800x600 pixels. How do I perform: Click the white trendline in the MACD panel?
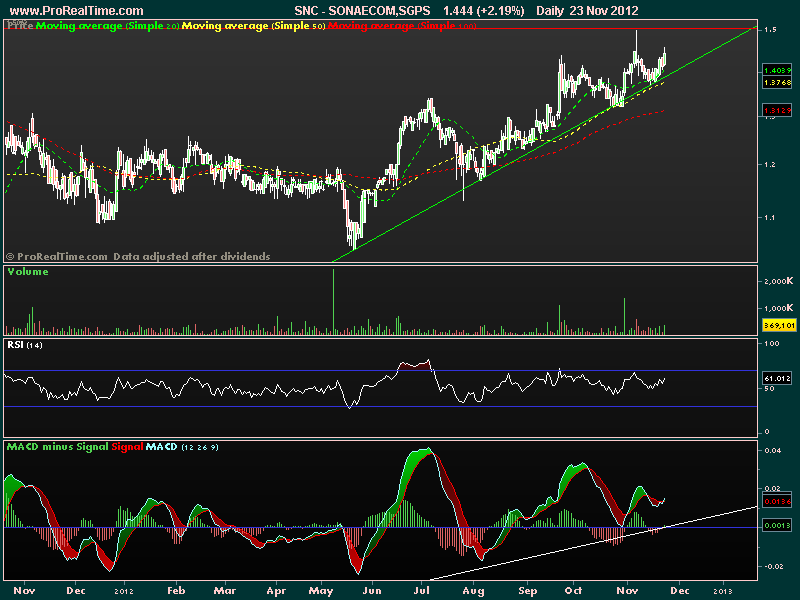point(594,543)
